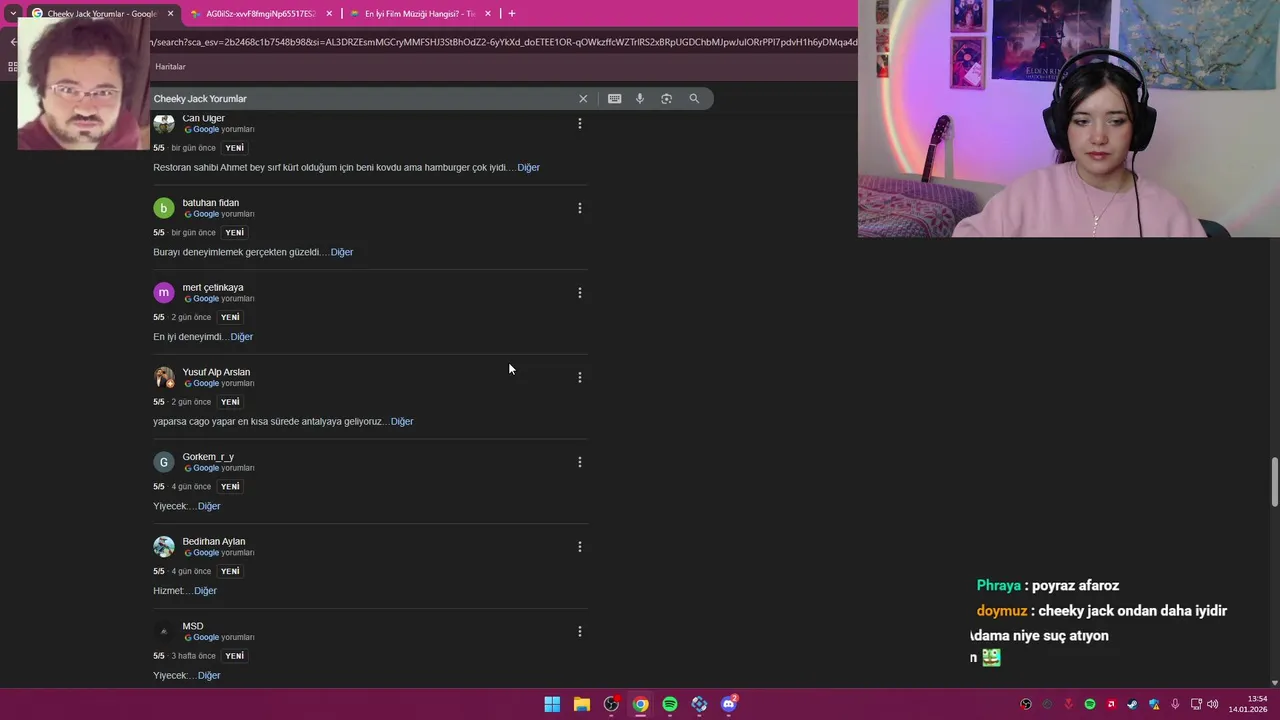Open Spotify from the taskbar
The image size is (1280, 720).
click(x=670, y=704)
